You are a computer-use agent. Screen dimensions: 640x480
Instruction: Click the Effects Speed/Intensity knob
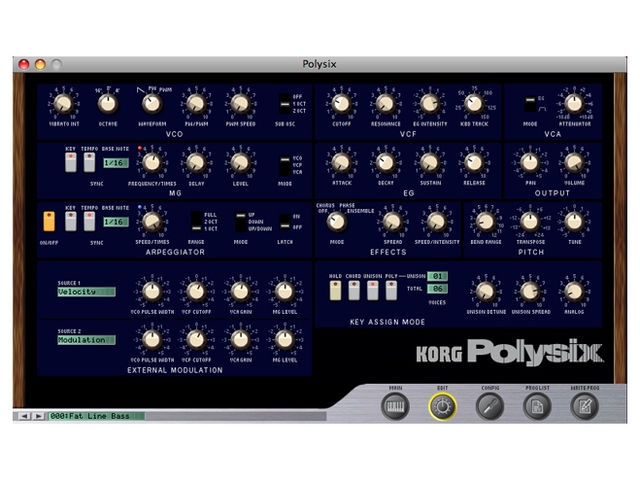(x=436, y=222)
